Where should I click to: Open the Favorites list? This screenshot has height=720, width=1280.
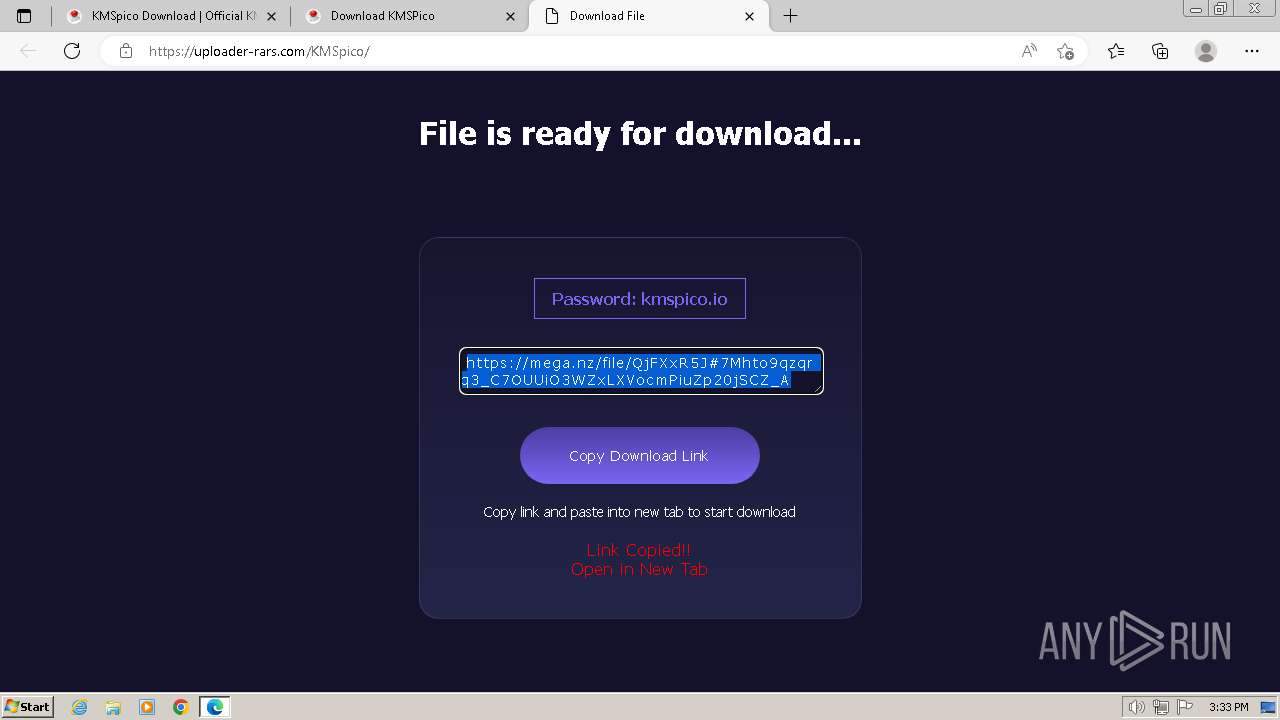point(1116,51)
